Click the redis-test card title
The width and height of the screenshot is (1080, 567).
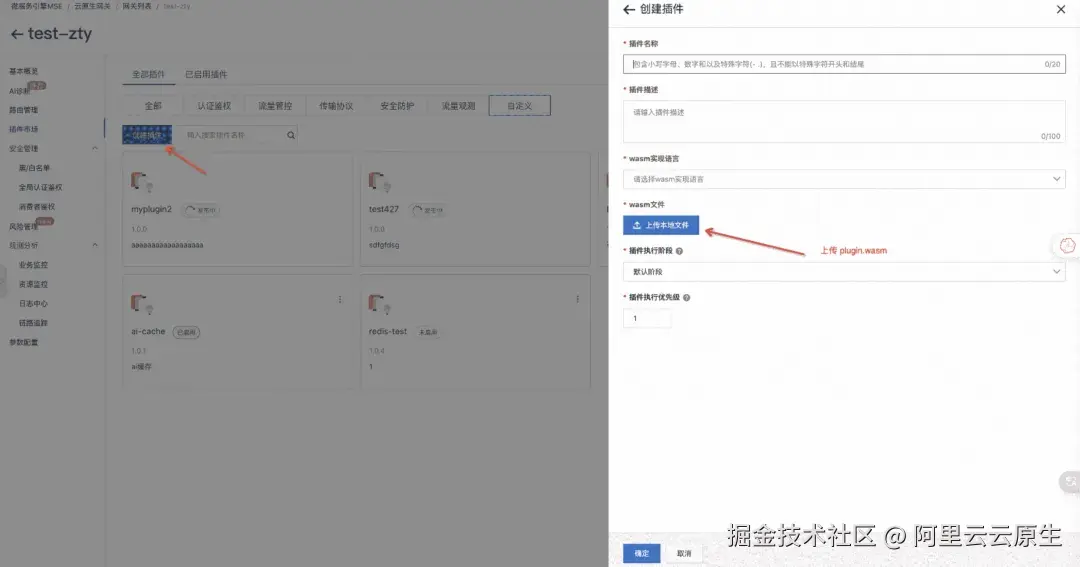388,331
